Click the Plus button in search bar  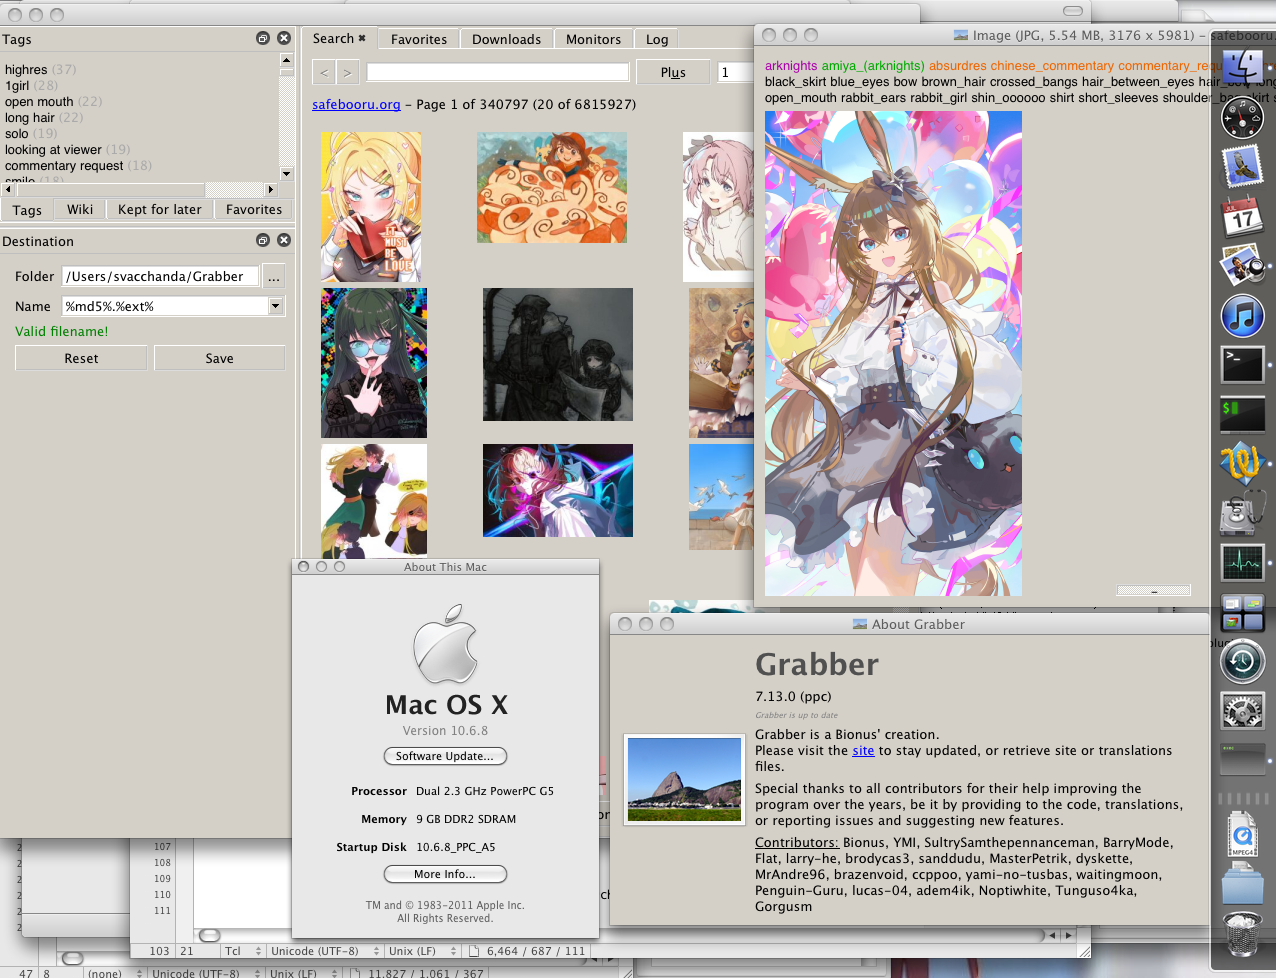(673, 72)
